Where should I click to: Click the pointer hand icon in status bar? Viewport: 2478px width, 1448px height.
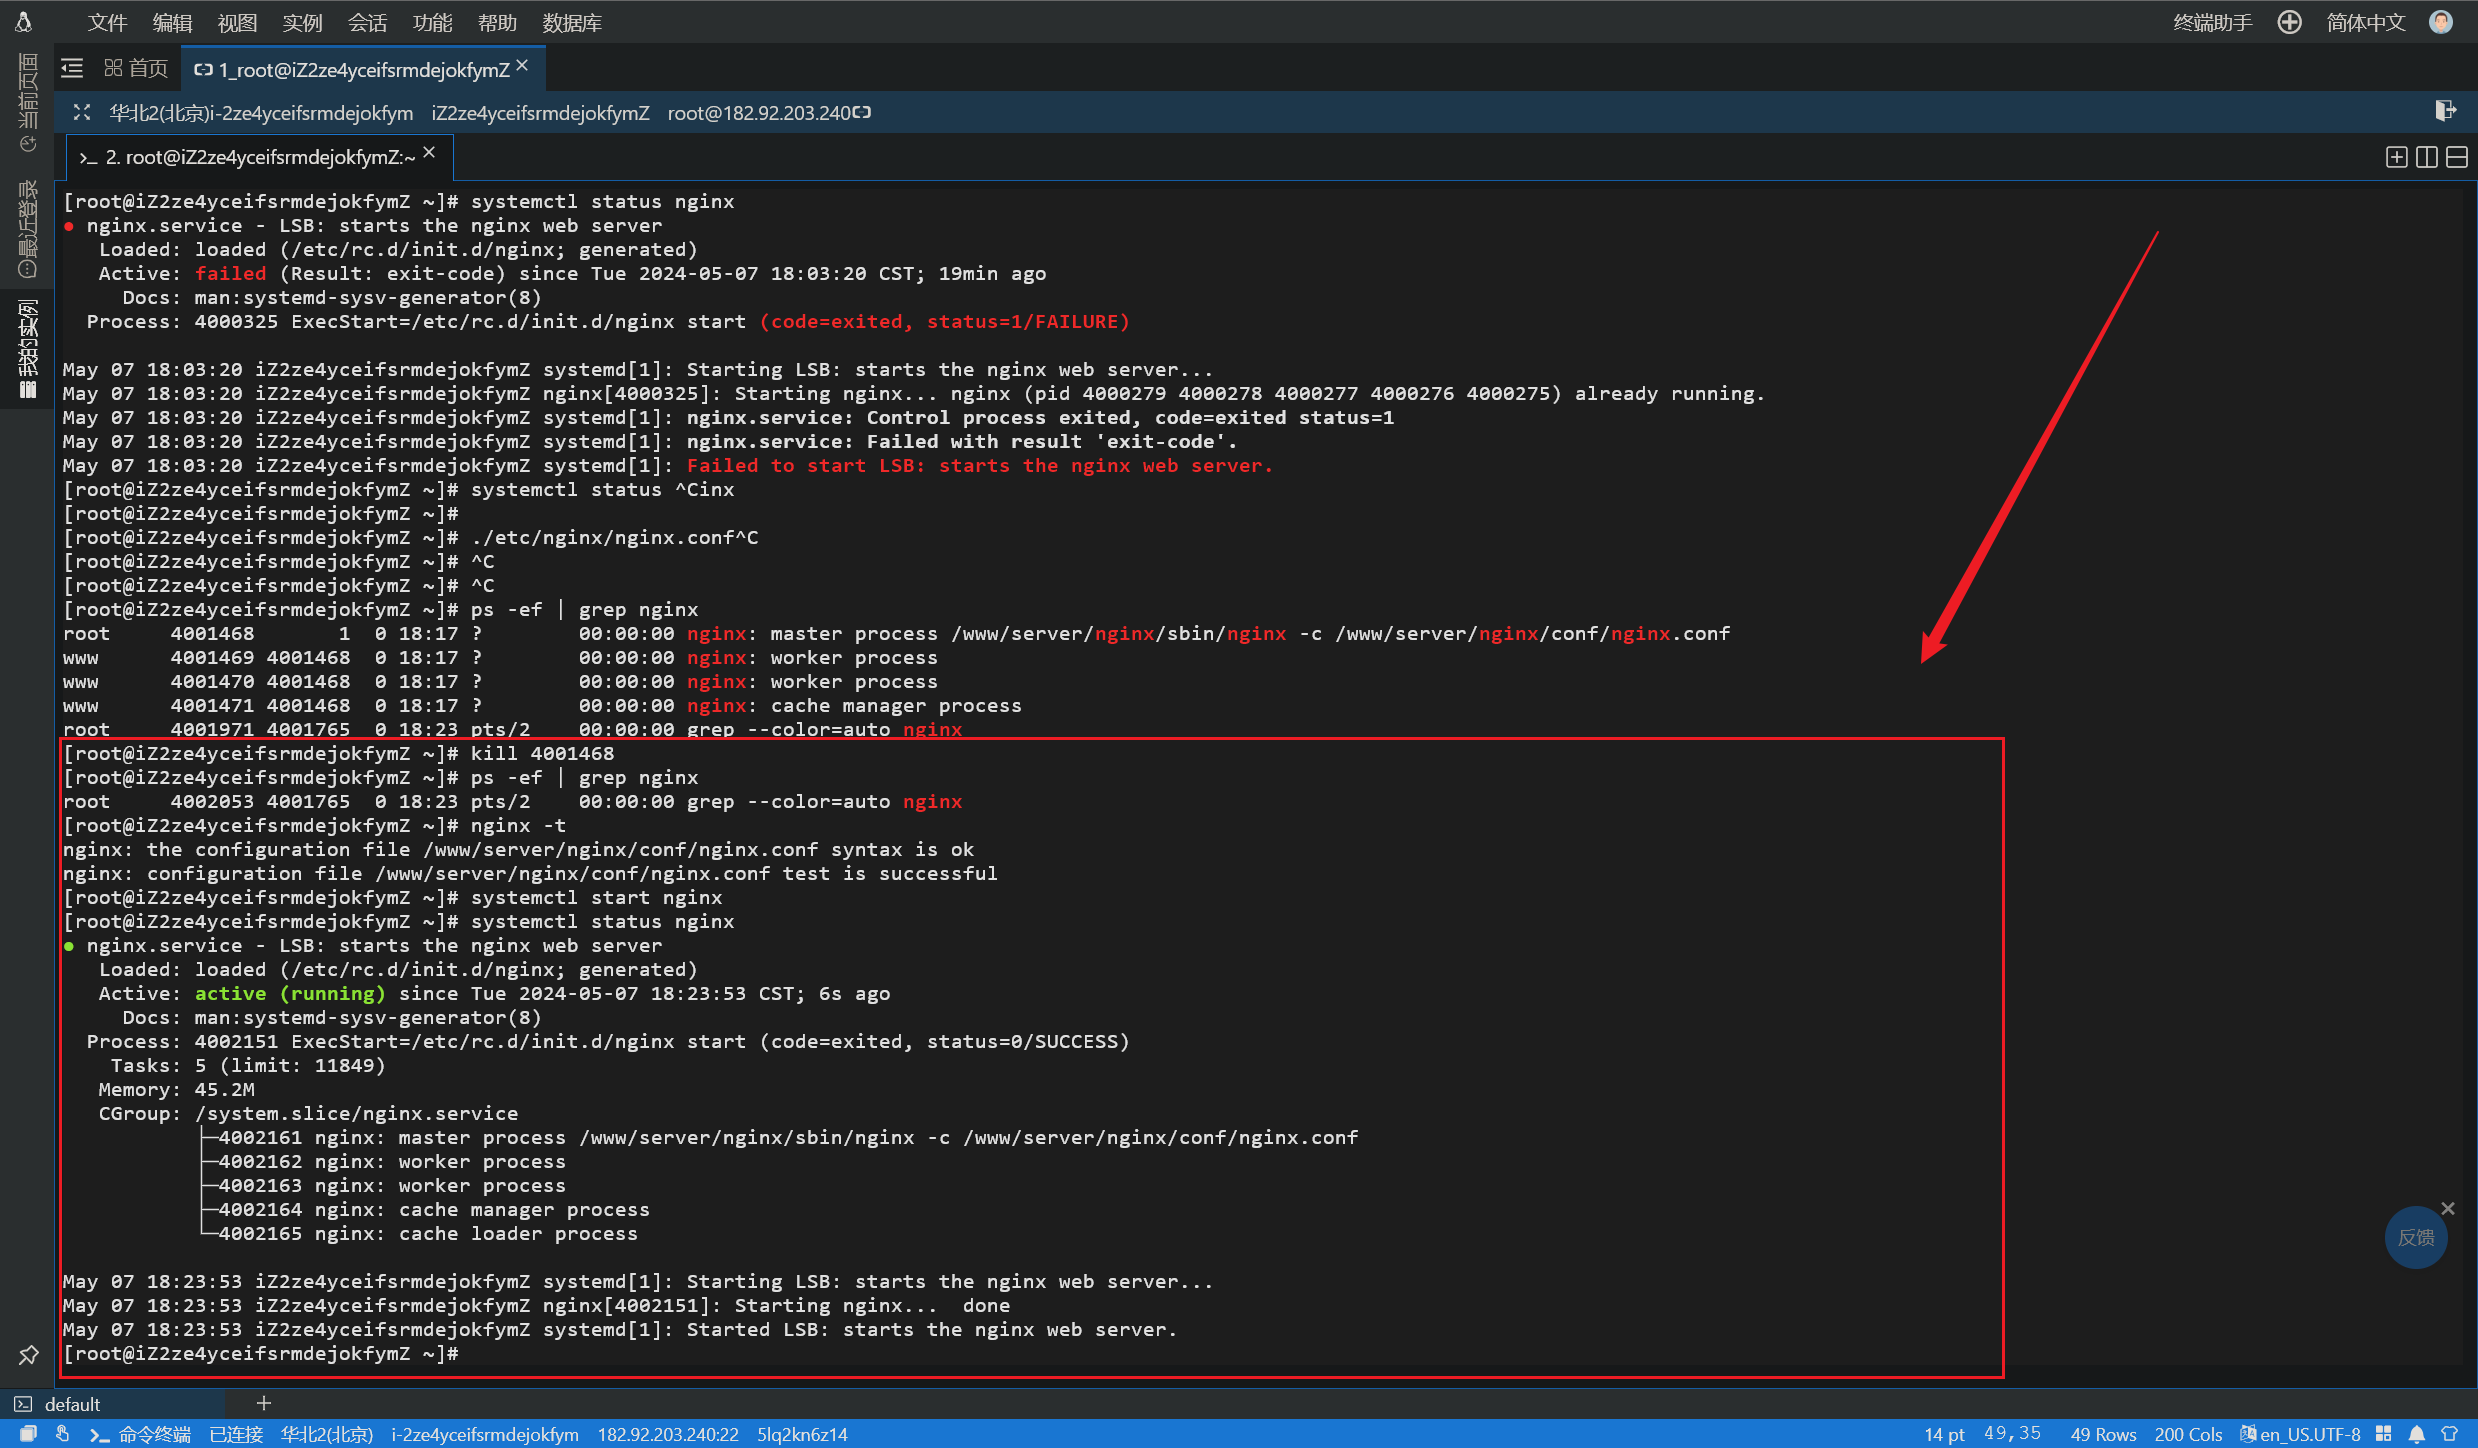pyautogui.click(x=62, y=1434)
